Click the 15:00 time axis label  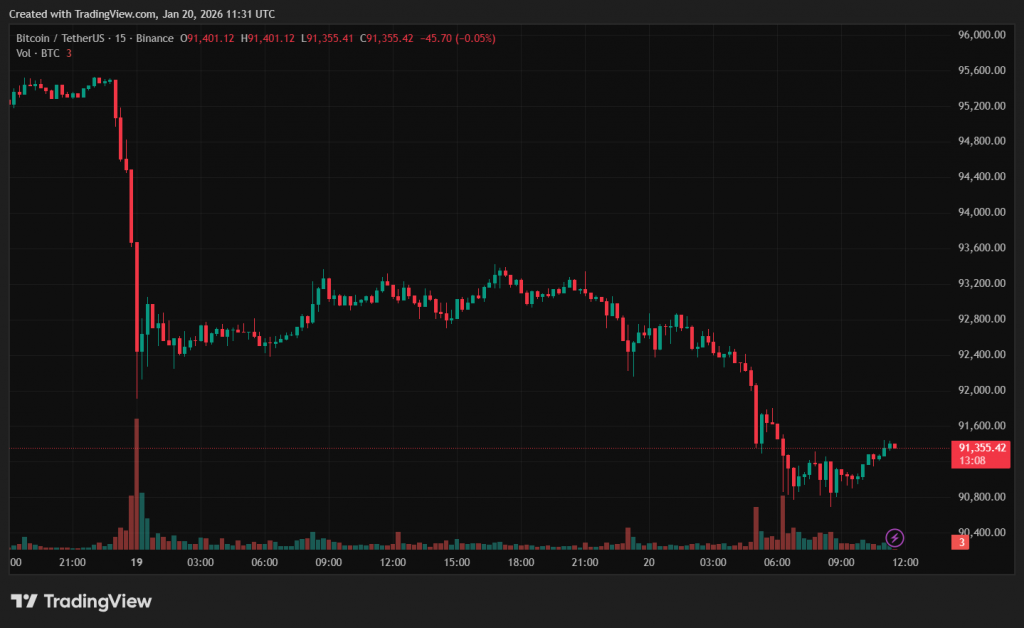point(457,562)
